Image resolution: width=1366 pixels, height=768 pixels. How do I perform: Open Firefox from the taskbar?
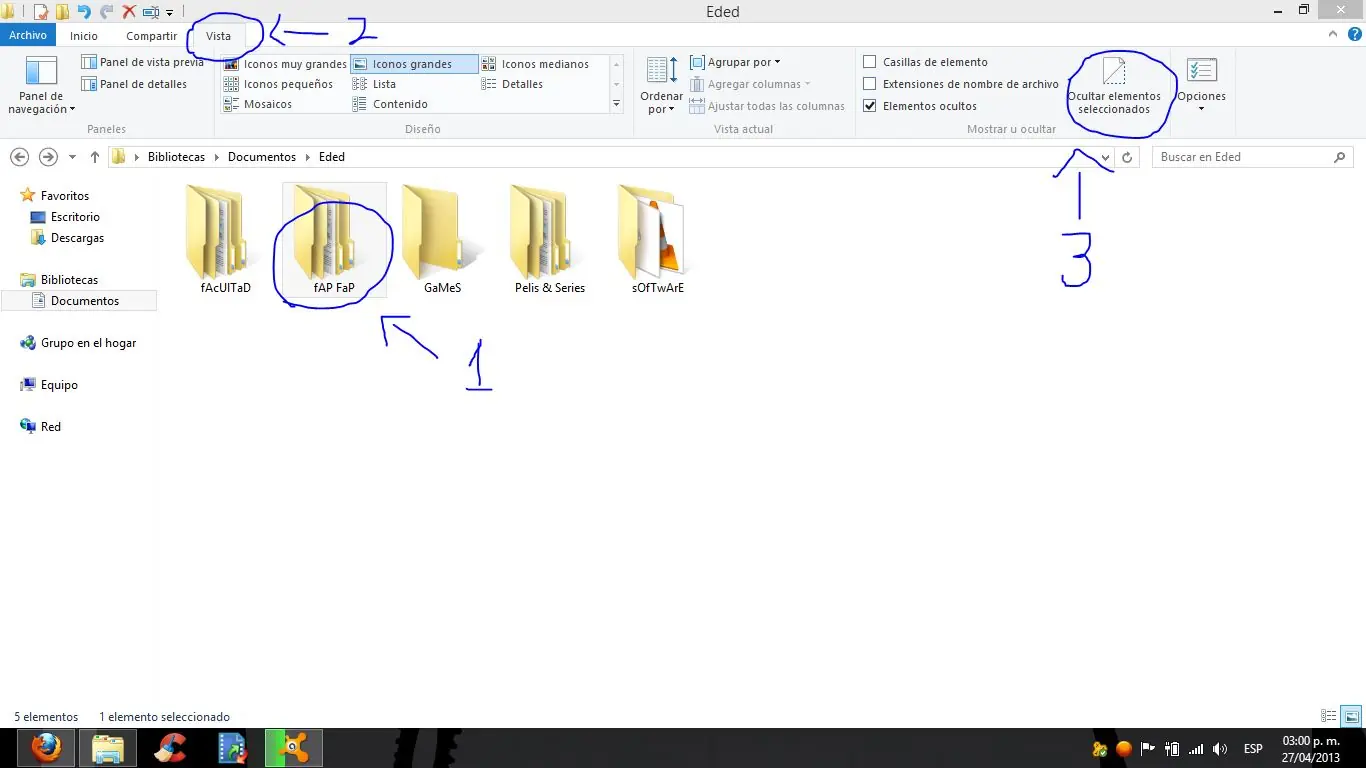(45, 748)
